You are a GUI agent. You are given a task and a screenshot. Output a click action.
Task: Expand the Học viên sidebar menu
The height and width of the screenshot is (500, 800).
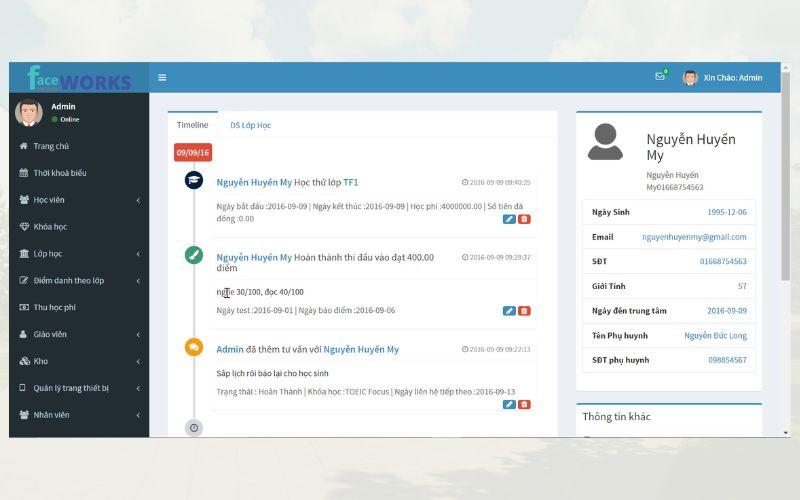78,200
